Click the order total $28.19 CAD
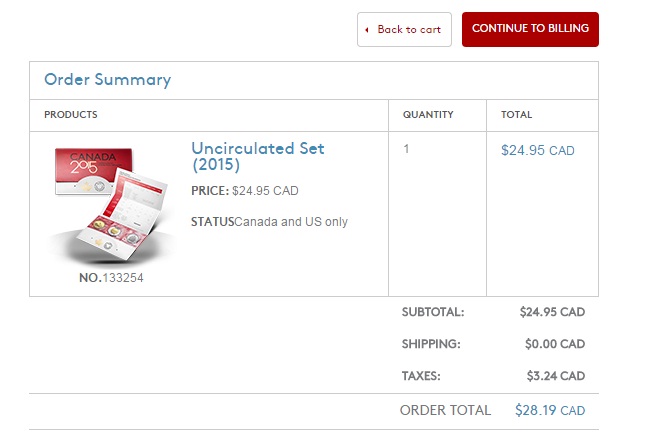This screenshot has width=671, height=437. coord(550,410)
